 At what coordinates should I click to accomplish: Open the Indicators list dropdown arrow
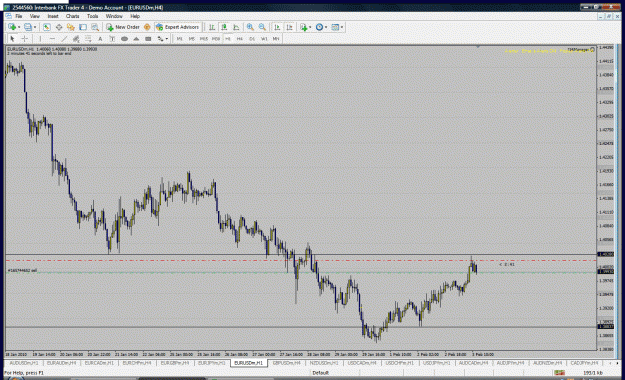coord(310,27)
